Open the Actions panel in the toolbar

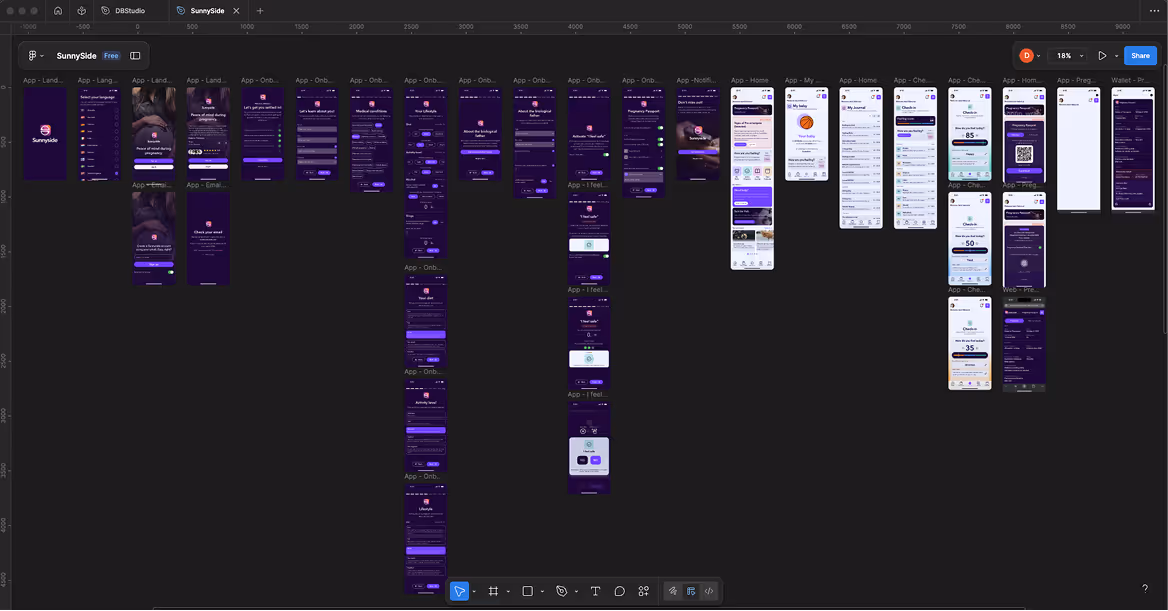[x=643, y=591]
